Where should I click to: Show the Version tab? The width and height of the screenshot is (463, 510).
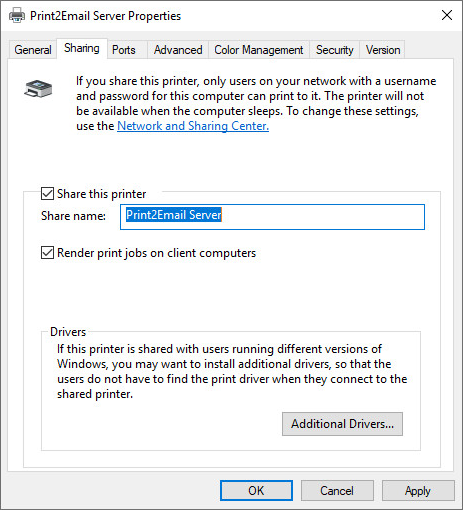coord(383,50)
